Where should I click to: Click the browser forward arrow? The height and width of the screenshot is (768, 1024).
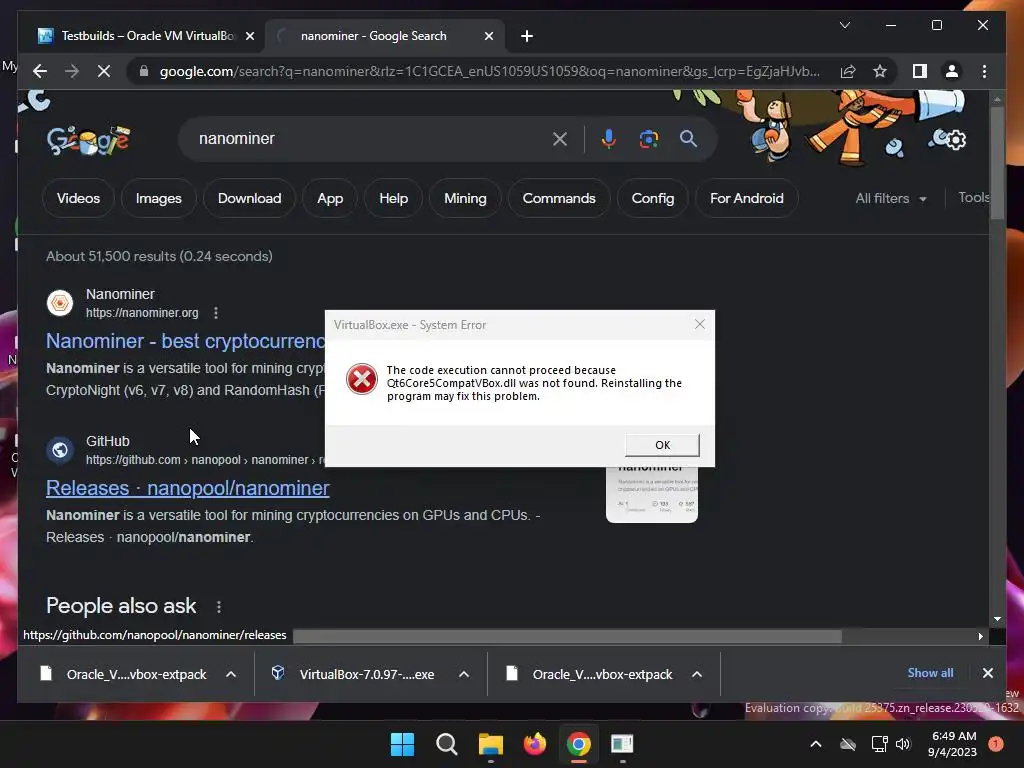[x=72, y=71]
